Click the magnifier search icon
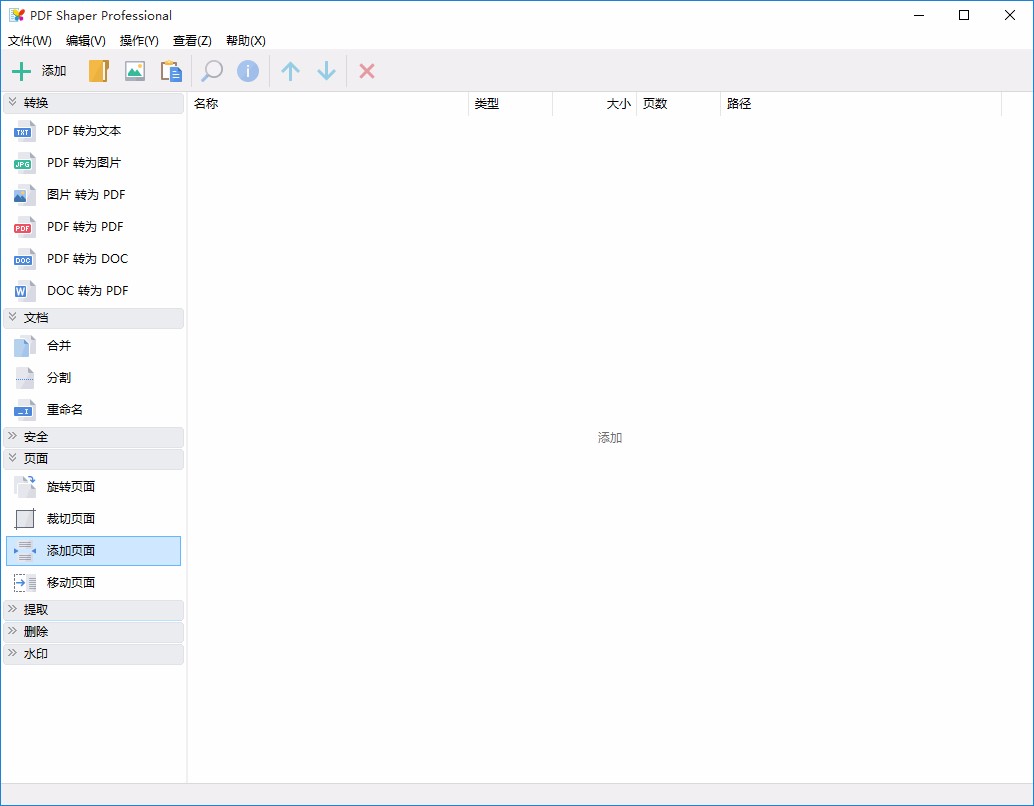 point(210,70)
